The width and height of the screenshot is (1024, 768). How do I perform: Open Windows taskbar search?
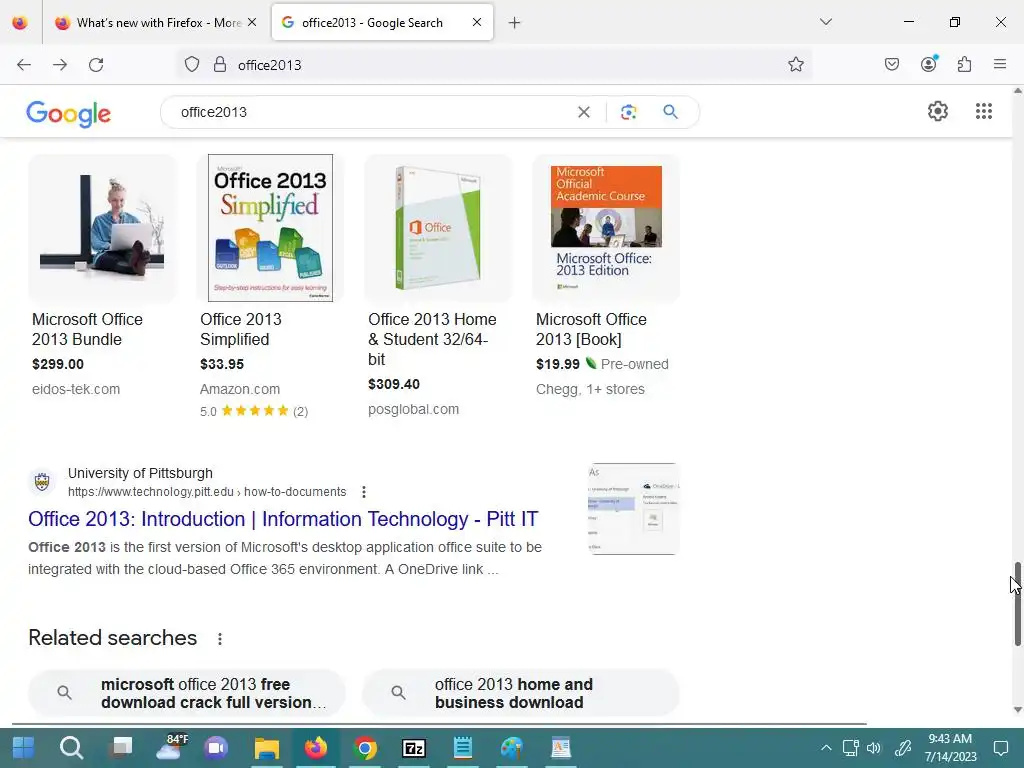pyautogui.click(x=71, y=748)
